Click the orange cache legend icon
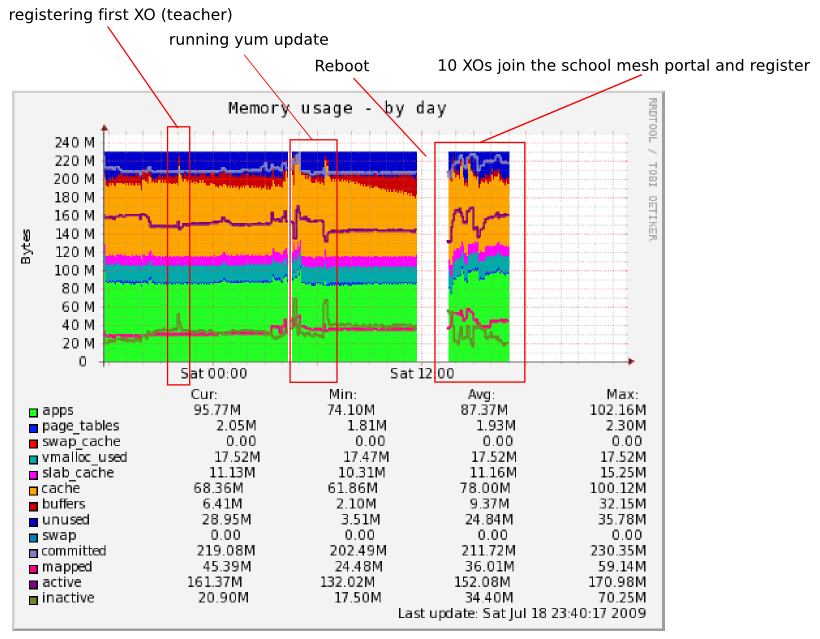Image resolution: width=820 pixels, height=639 pixels. (33, 489)
